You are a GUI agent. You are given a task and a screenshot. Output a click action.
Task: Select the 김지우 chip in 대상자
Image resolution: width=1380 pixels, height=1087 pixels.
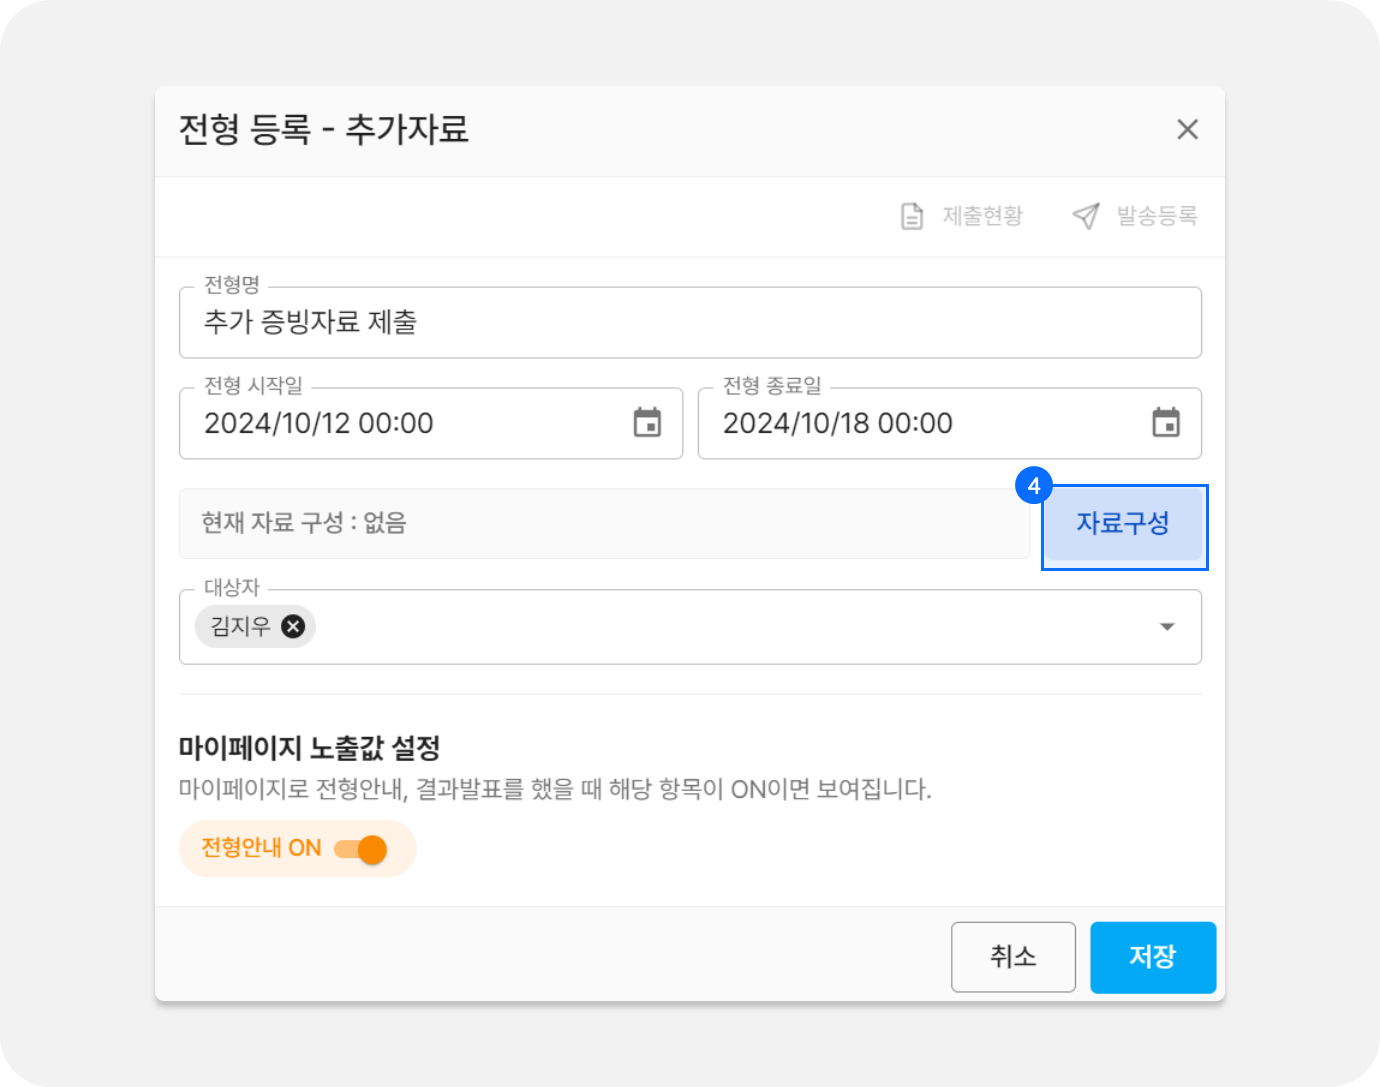point(240,626)
